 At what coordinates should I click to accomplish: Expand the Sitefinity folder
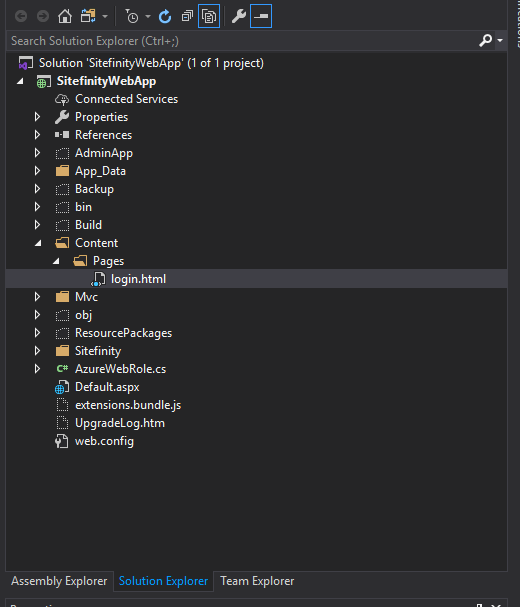point(37,351)
